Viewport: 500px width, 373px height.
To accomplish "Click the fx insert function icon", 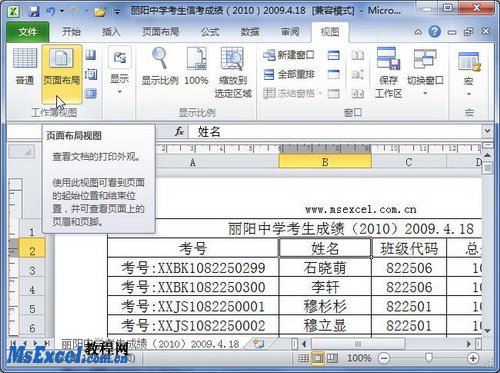I will pos(179,132).
